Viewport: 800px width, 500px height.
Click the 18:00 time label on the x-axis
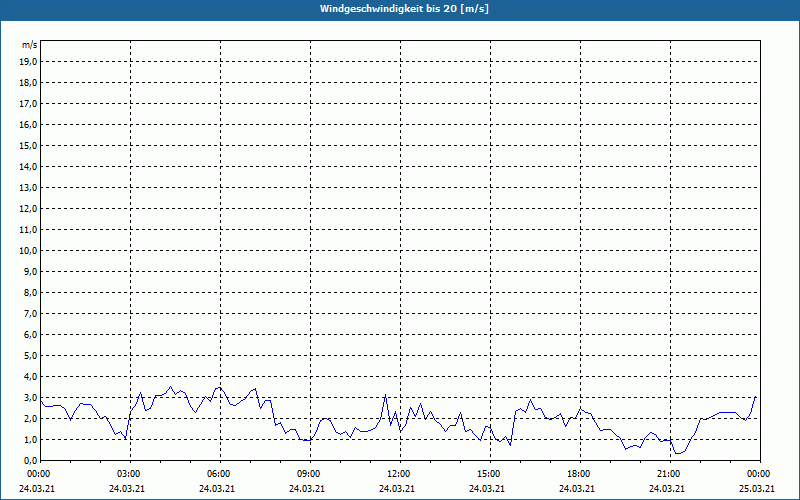click(580, 474)
